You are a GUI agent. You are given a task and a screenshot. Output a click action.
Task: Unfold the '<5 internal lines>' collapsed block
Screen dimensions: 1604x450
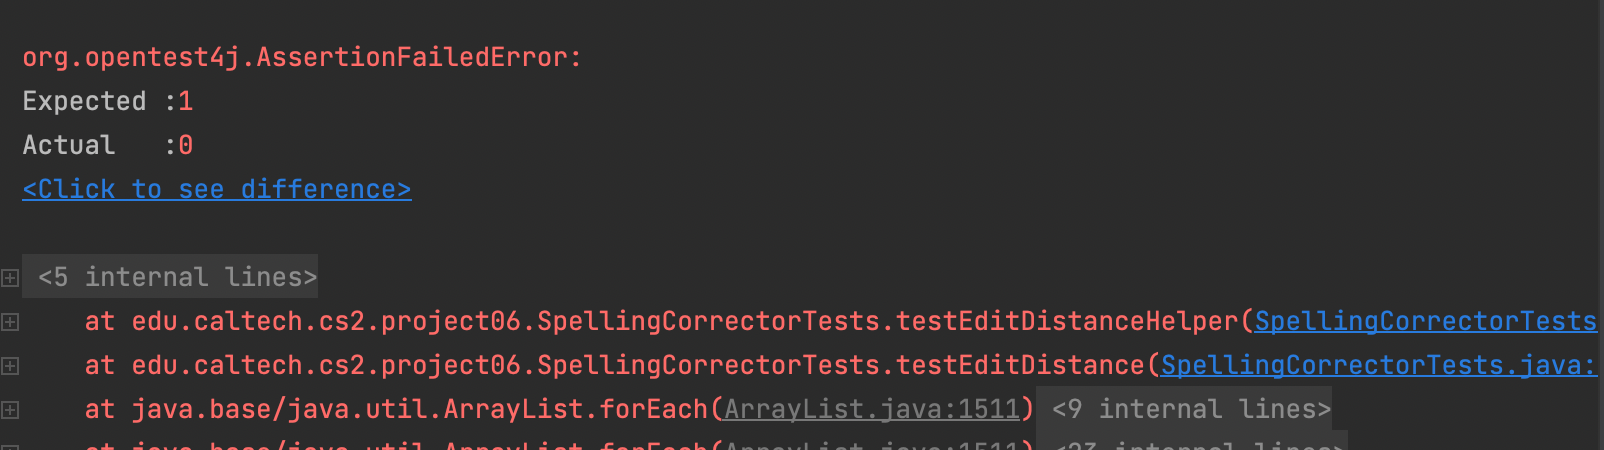pyautogui.click(x=177, y=277)
